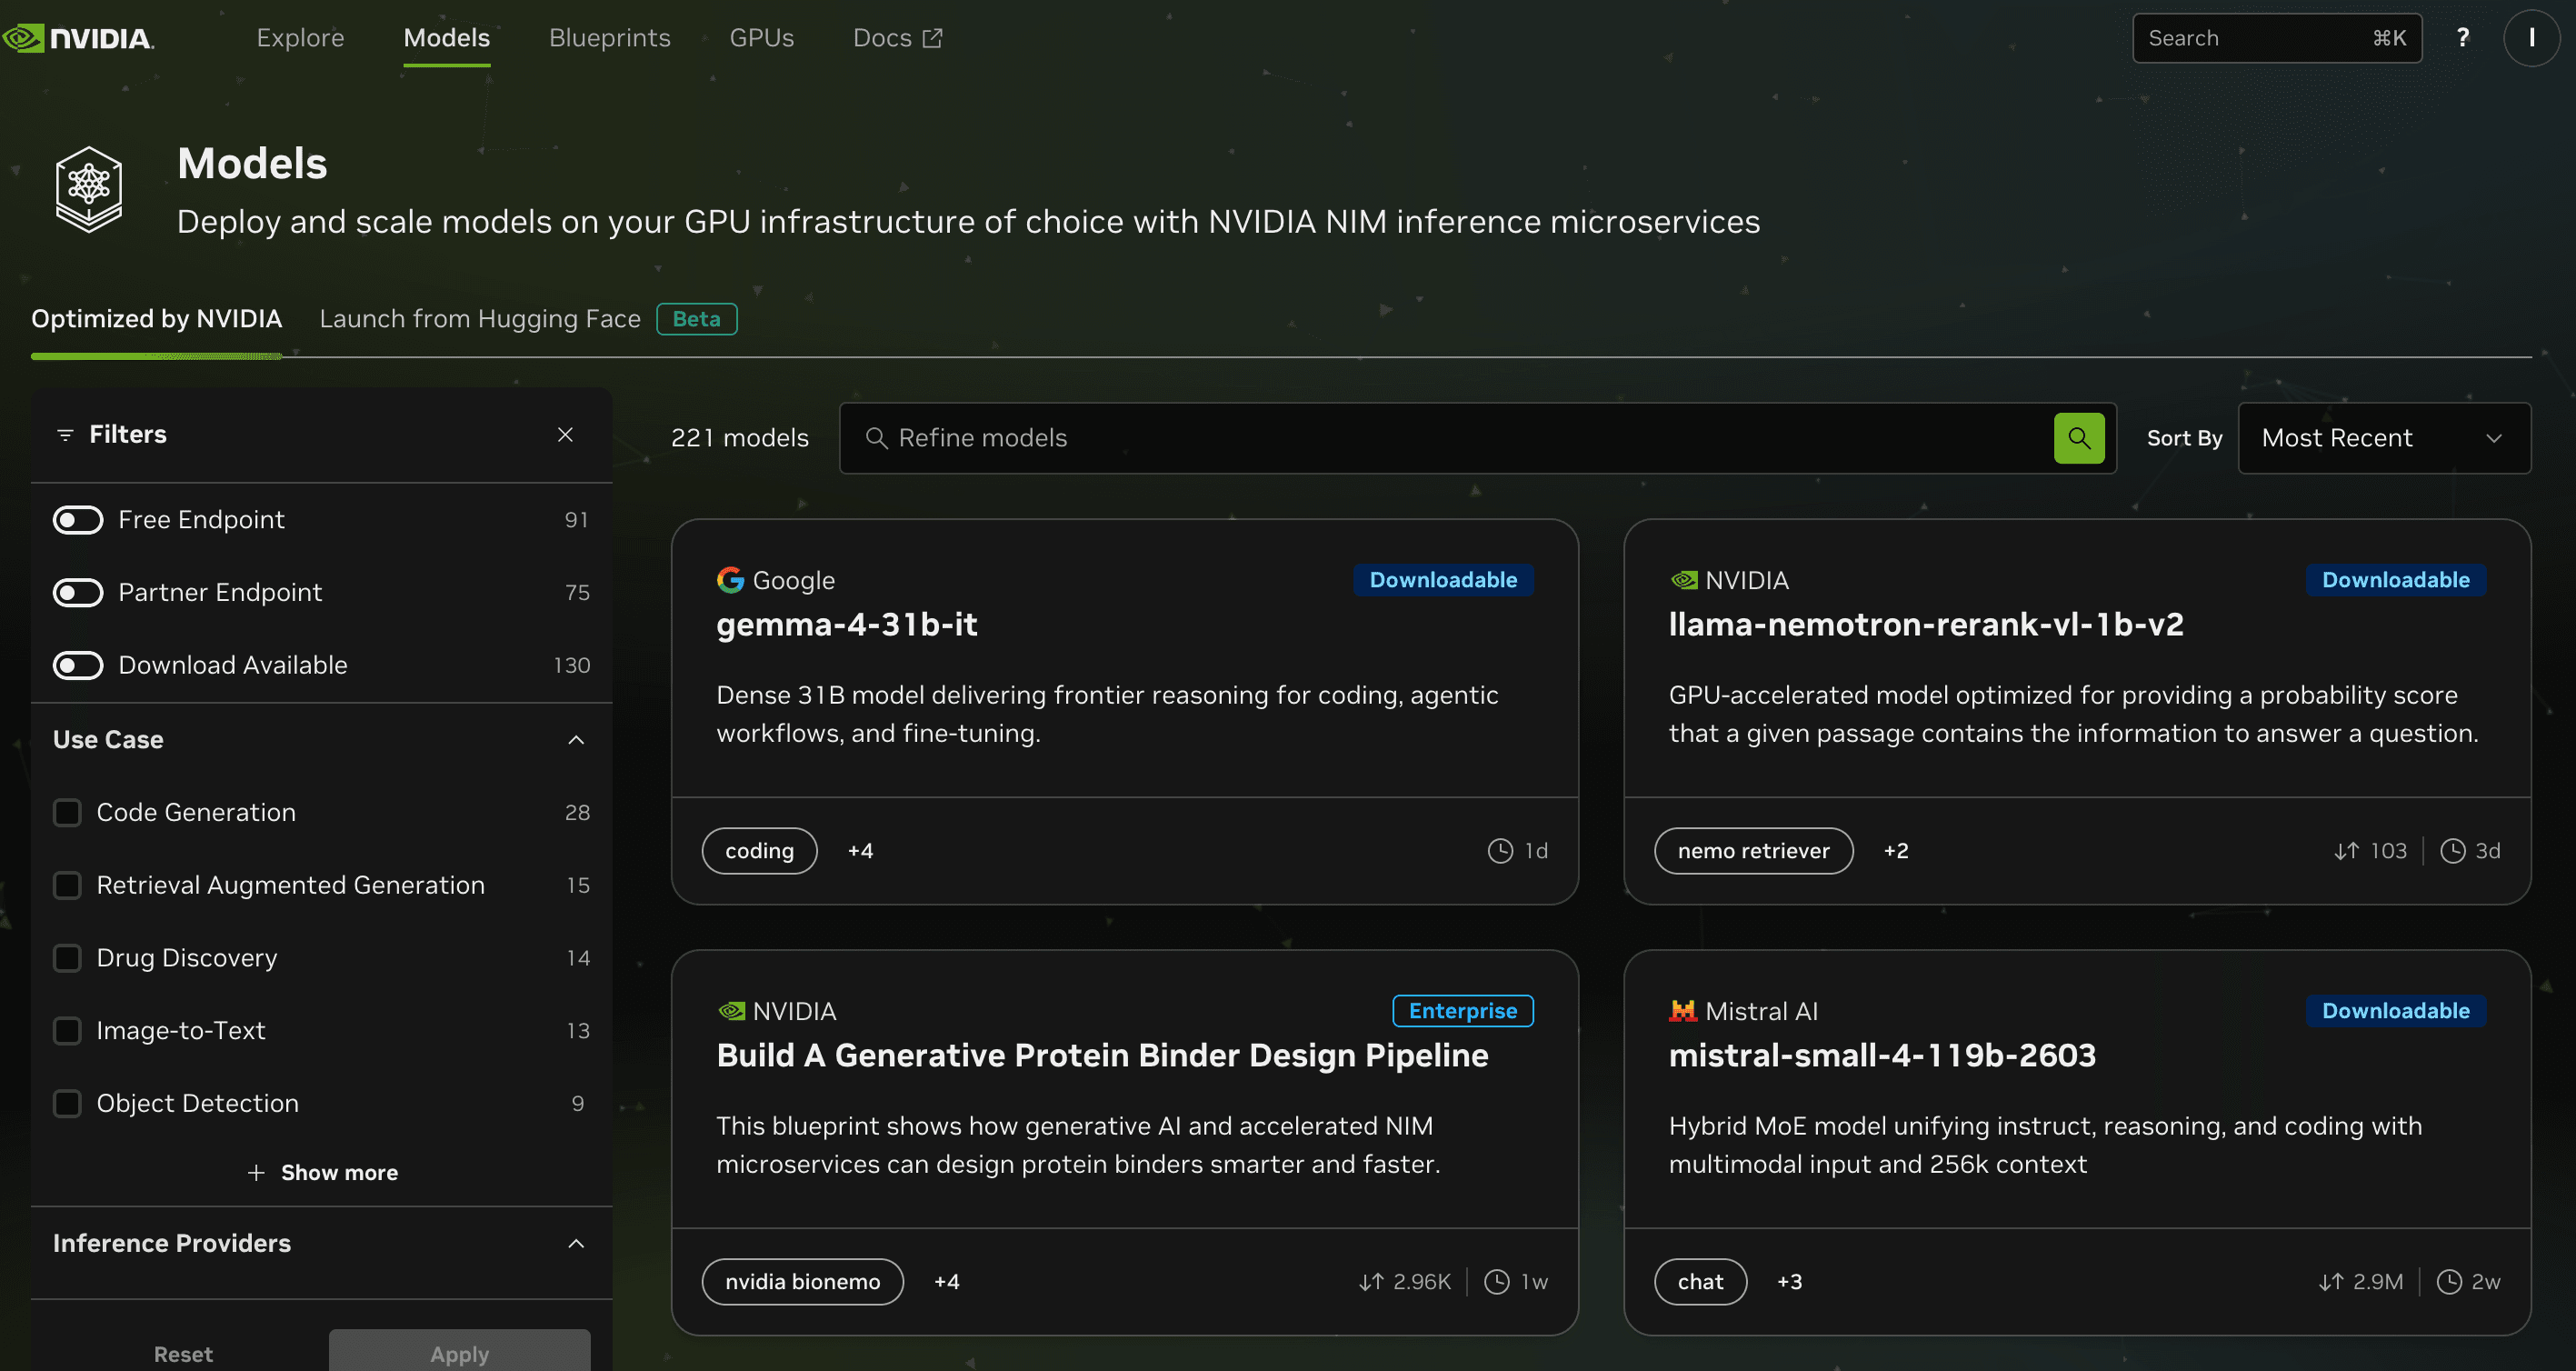This screenshot has width=2576, height=1371.
Task: Turn on Download Available toggle
Action: coord(78,665)
